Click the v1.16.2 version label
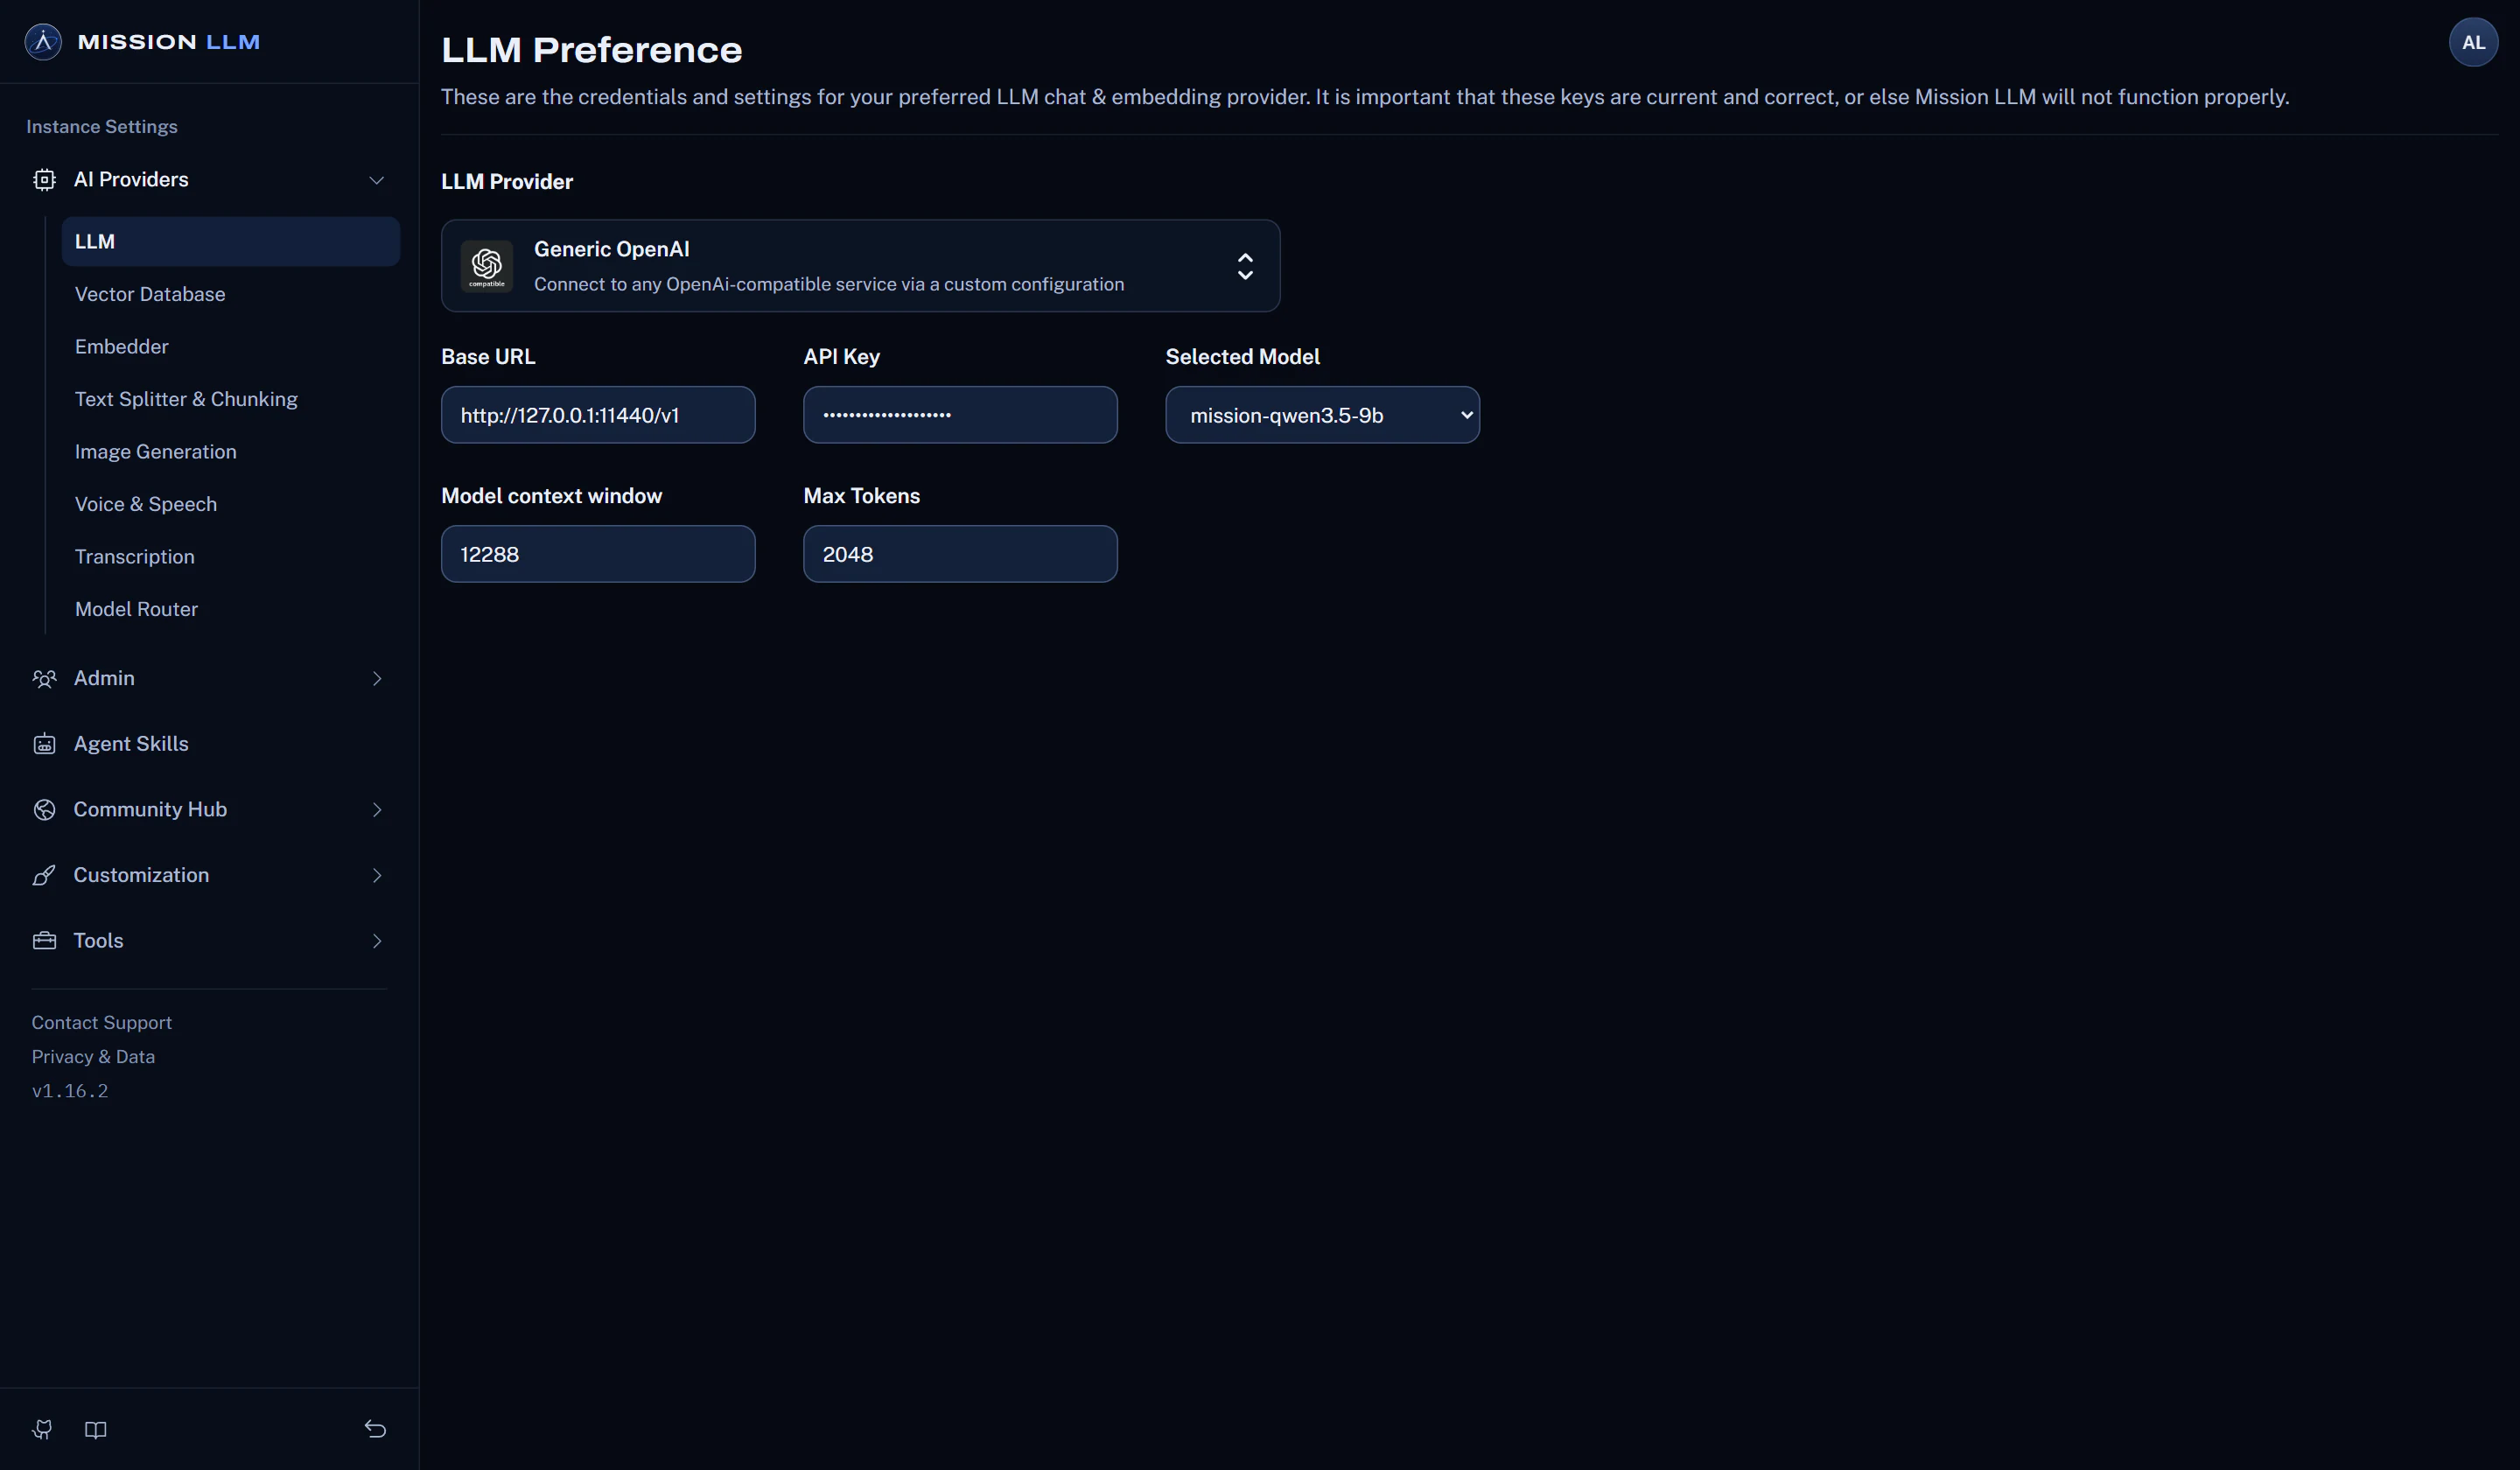This screenshot has height=1470, width=2520. [x=70, y=1091]
